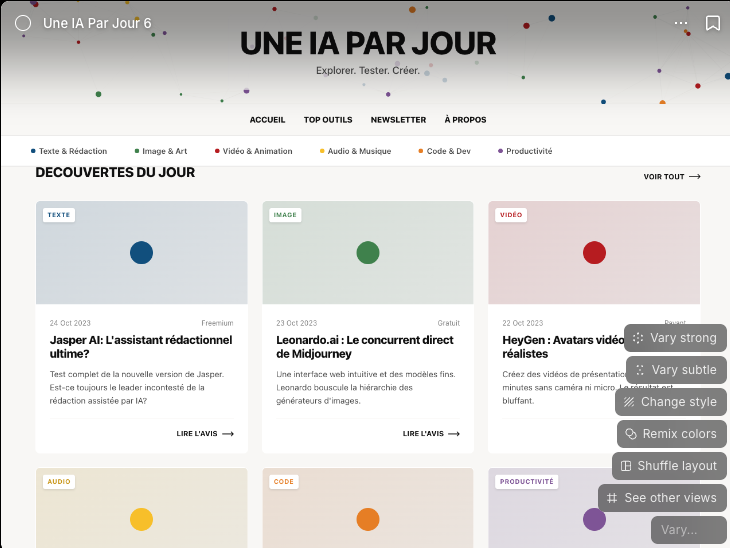The width and height of the screenshot is (730, 548).
Task: Filter by Vidéo & Animation category
Action: click(254, 151)
